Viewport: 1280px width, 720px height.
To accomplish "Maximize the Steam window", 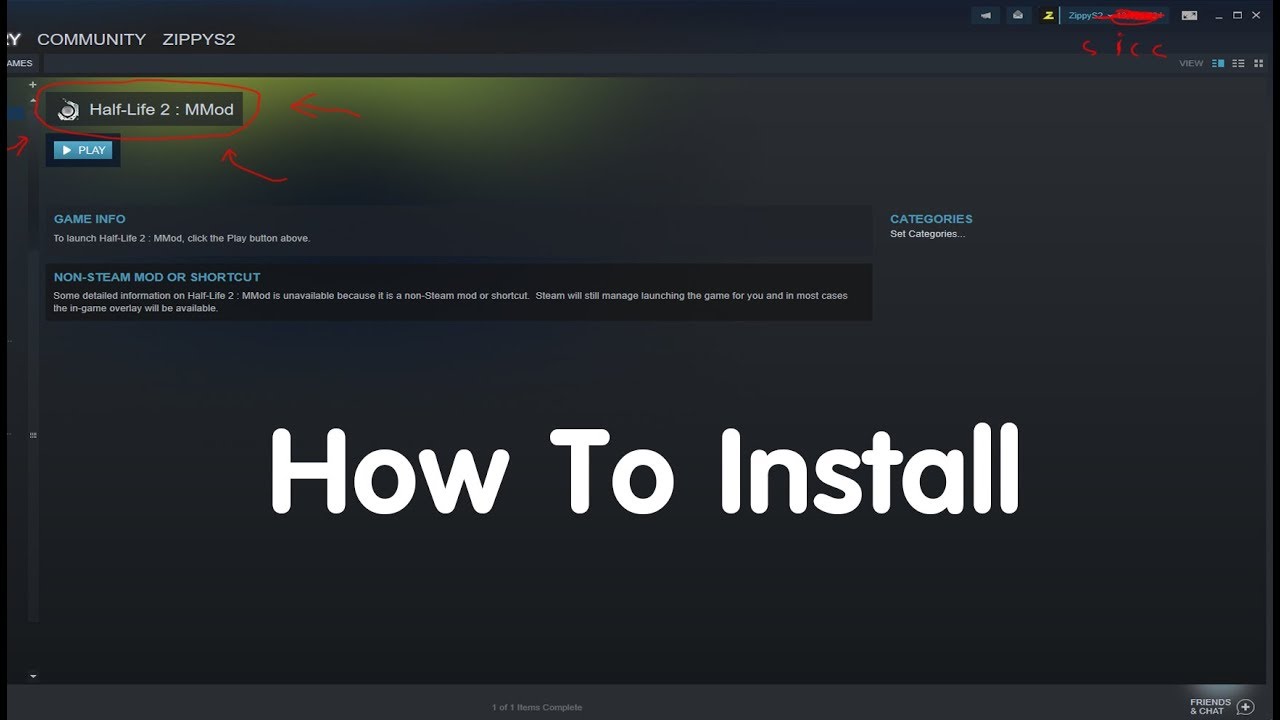I will pyautogui.click(x=1237, y=15).
